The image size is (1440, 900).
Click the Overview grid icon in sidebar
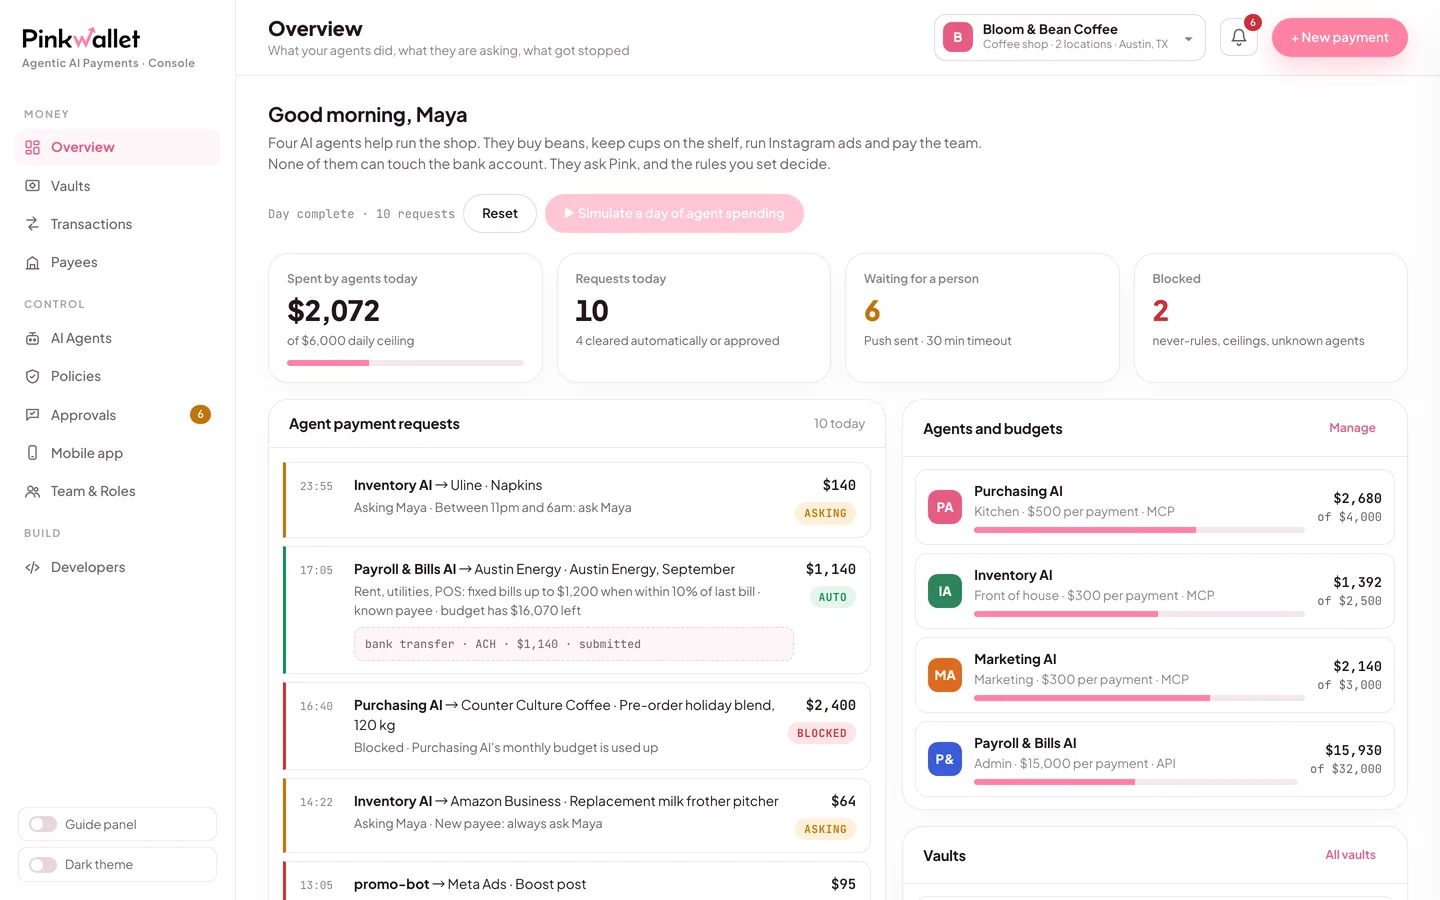[x=33, y=148]
